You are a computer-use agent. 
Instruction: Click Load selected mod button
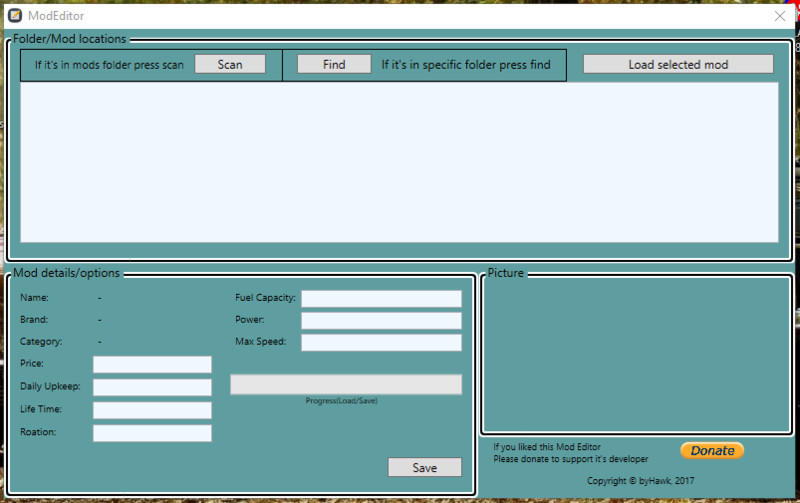point(678,64)
